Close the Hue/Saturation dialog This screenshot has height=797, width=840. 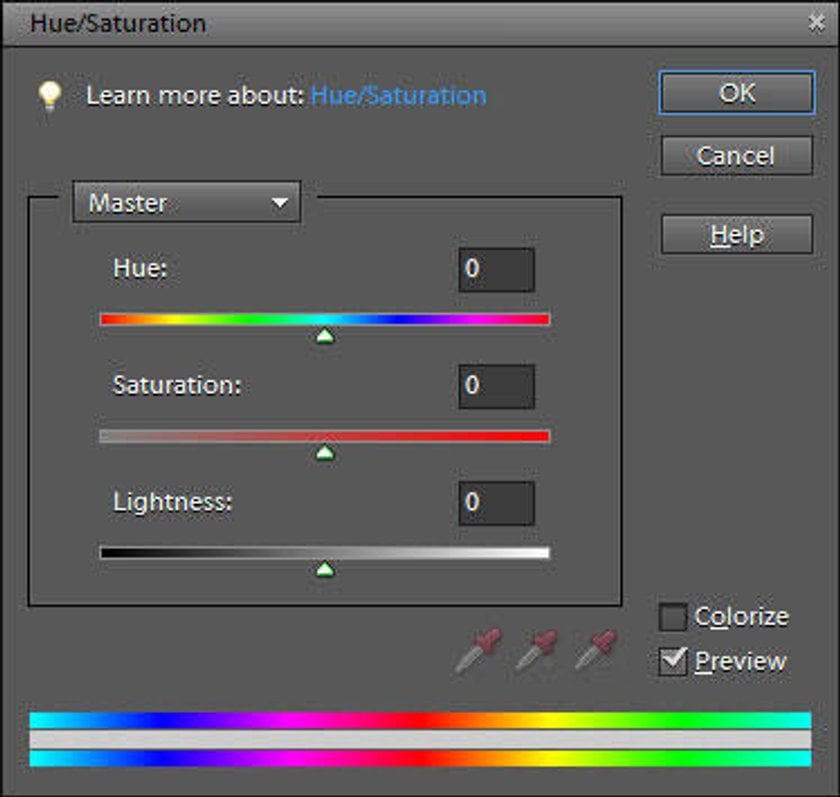pyautogui.click(x=816, y=23)
